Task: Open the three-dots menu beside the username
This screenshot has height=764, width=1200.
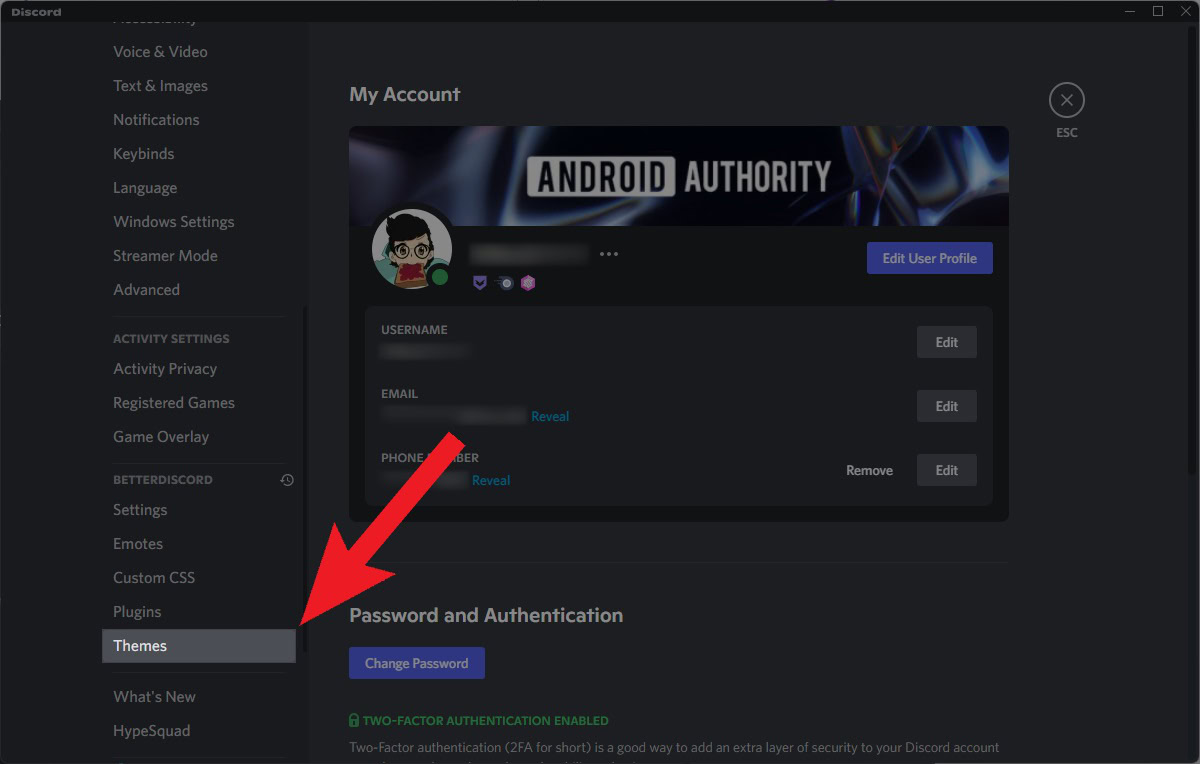Action: [x=609, y=254]
